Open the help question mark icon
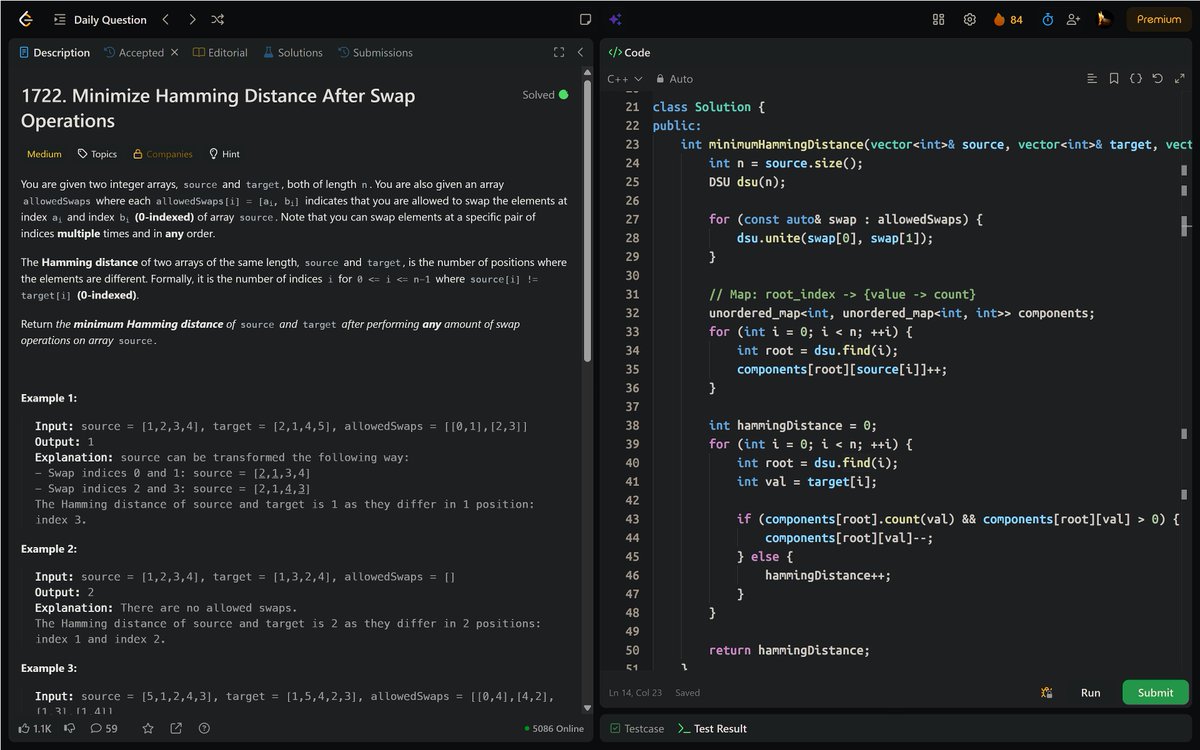 click(204, 728)
